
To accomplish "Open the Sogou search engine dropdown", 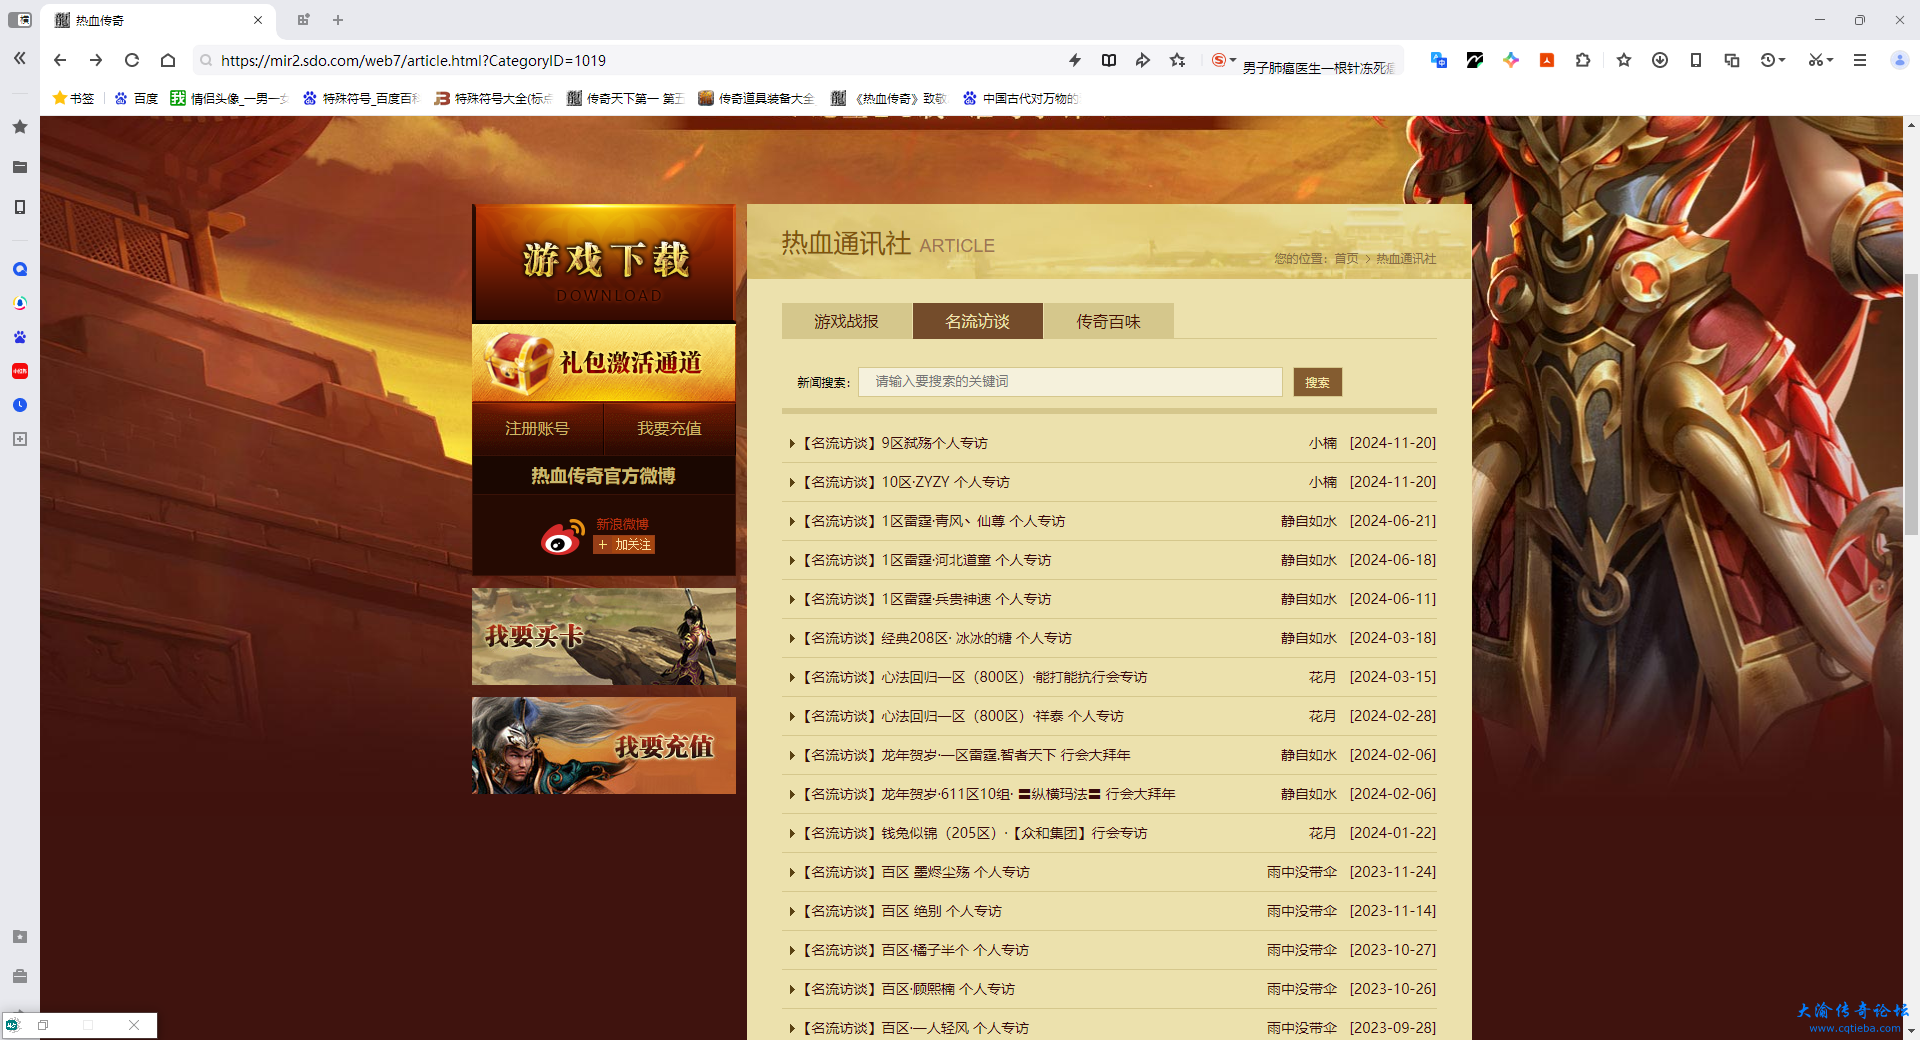I will [1224, 60].
